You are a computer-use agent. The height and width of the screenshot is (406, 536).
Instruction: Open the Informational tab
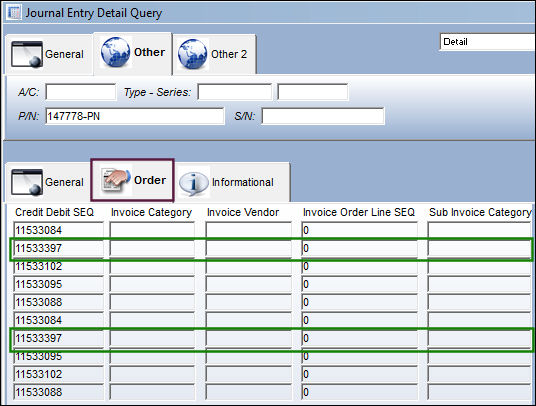tap(232, 182)
